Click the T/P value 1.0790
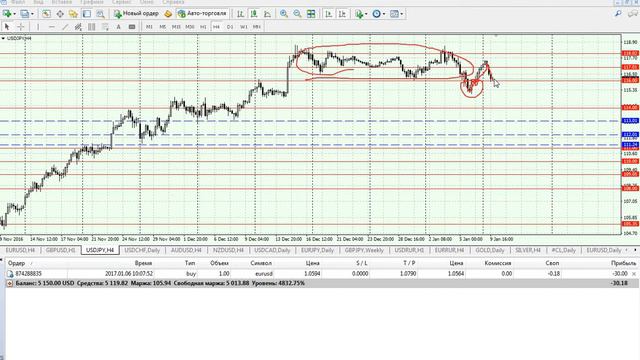 408,274
